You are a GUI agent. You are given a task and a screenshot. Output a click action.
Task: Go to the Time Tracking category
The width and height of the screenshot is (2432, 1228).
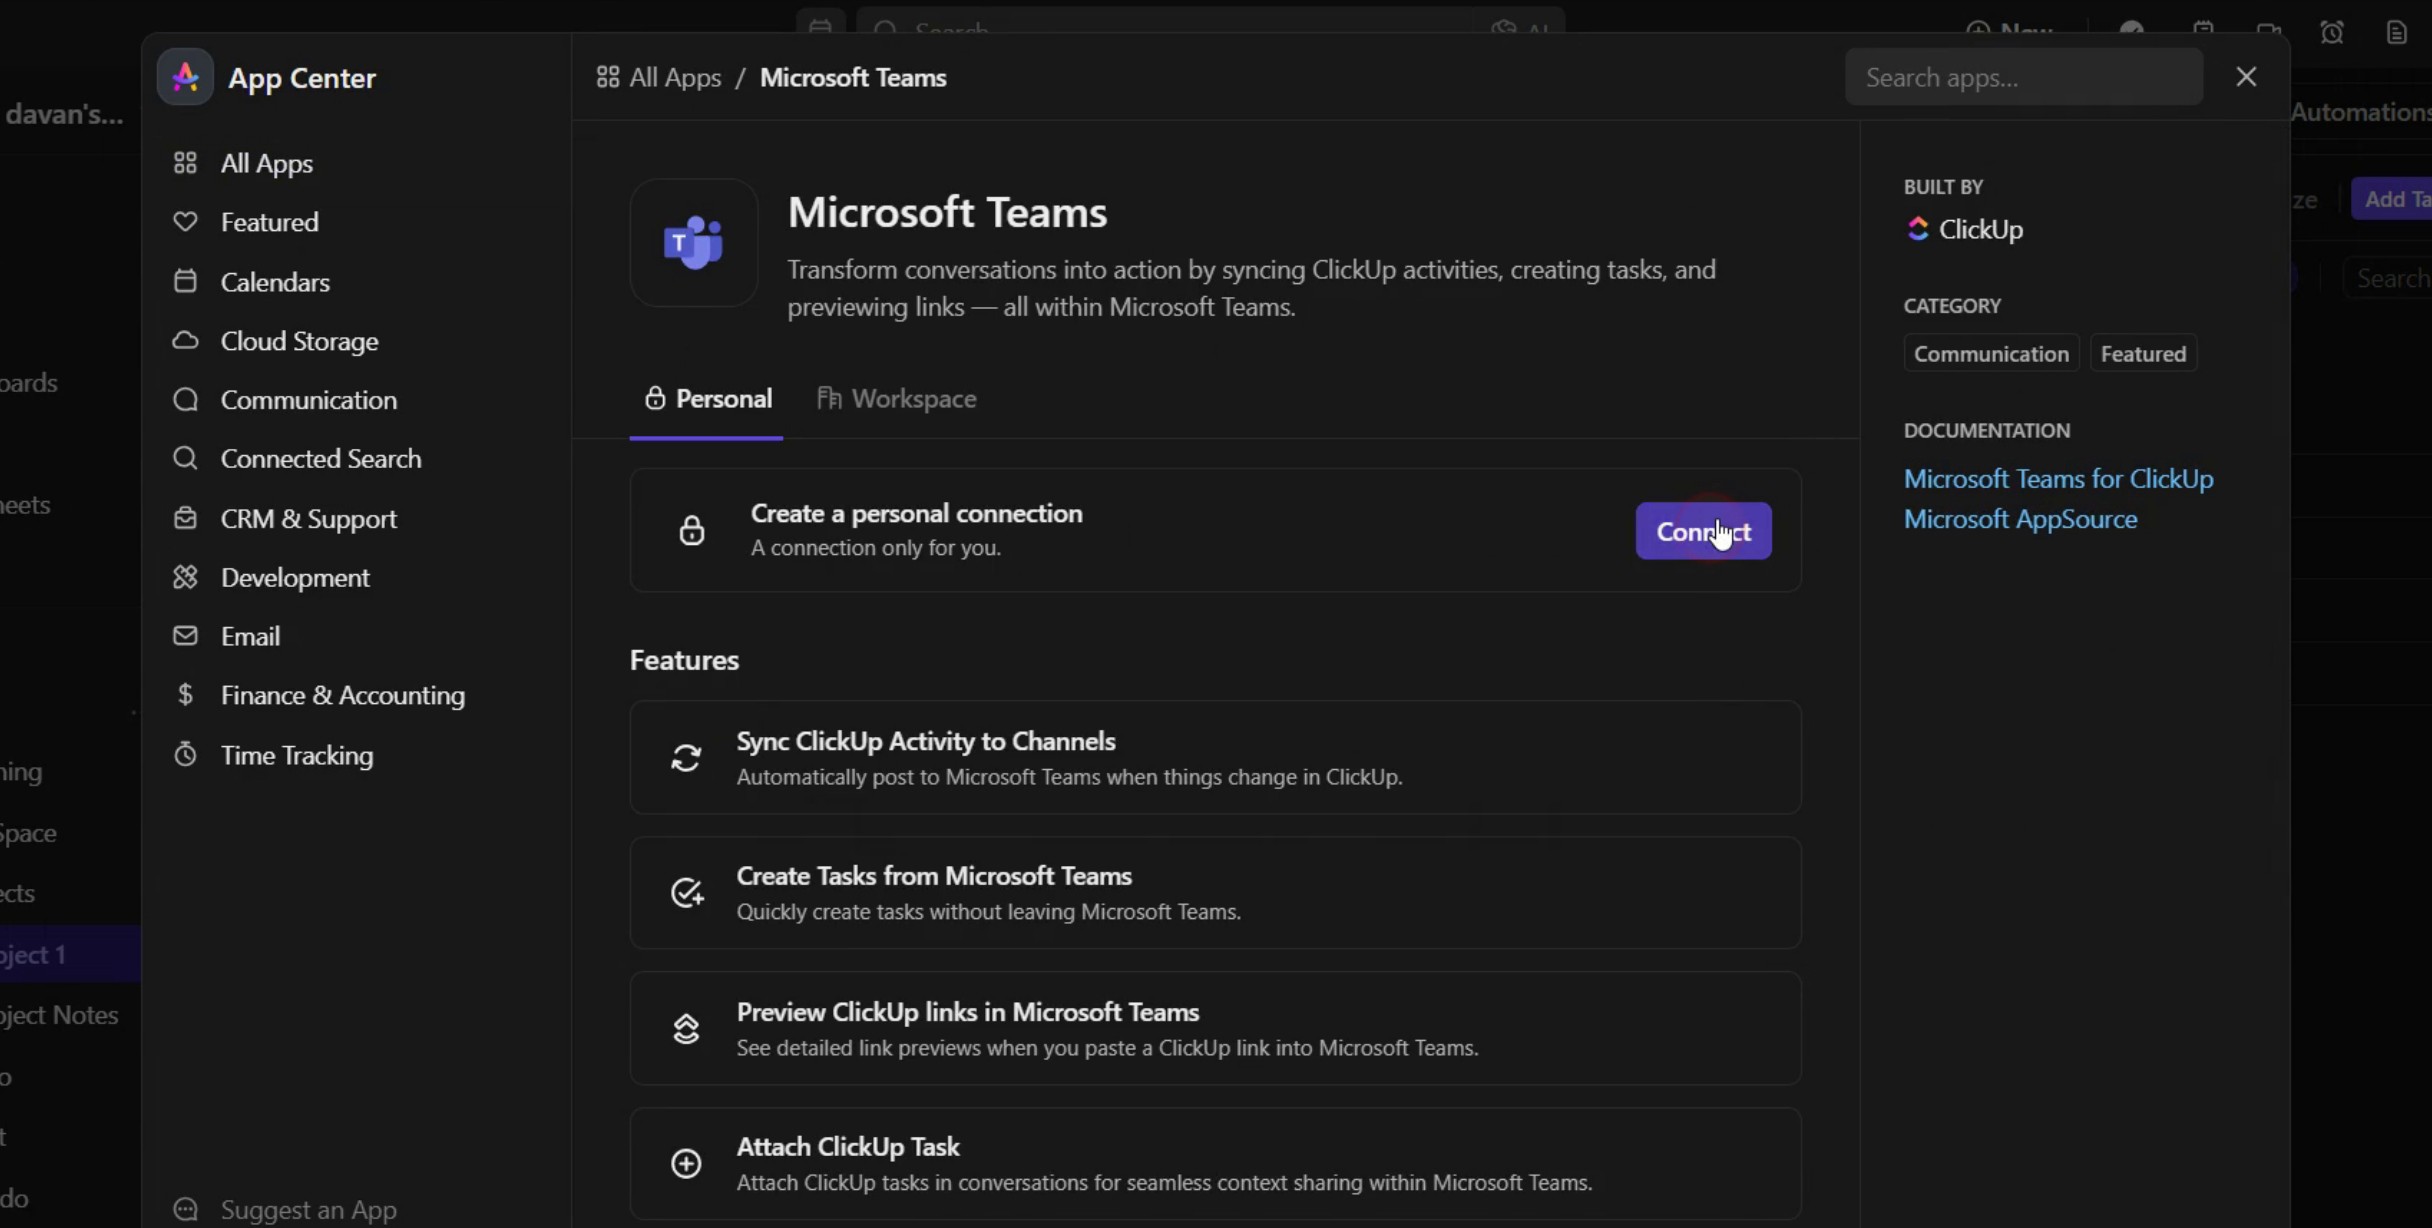point(296,755)
